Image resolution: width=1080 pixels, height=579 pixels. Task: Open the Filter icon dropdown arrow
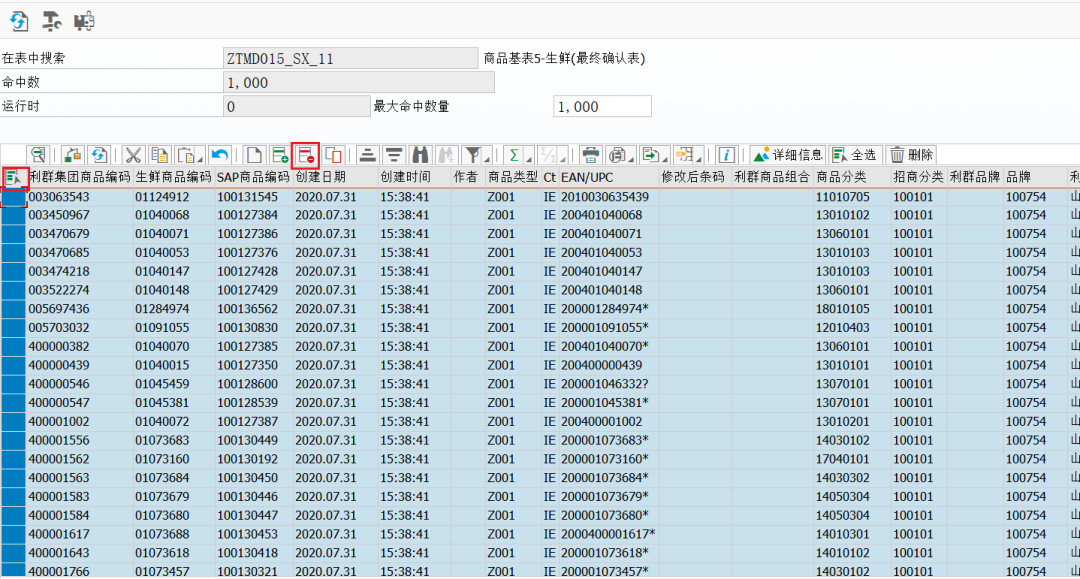pyautogui.click(x=487, y=159)
